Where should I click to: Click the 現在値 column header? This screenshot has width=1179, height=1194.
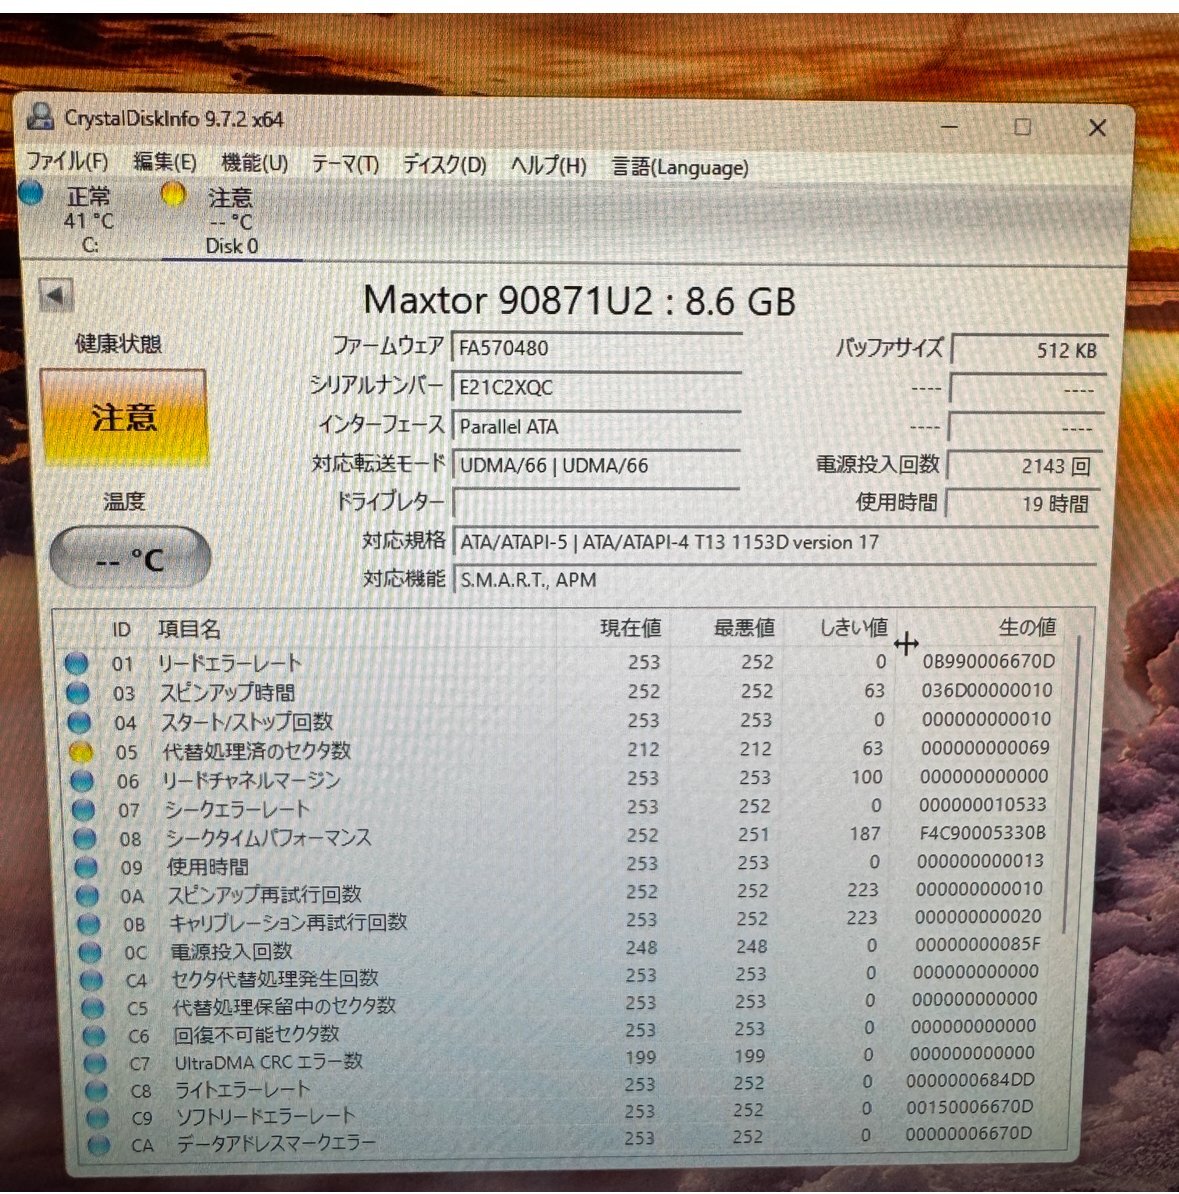coord(630,628)
